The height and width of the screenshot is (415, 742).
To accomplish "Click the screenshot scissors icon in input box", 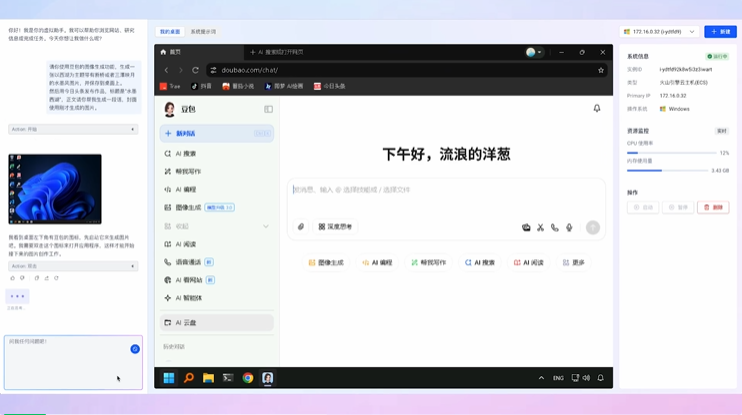I will click(x=540, y=228).
